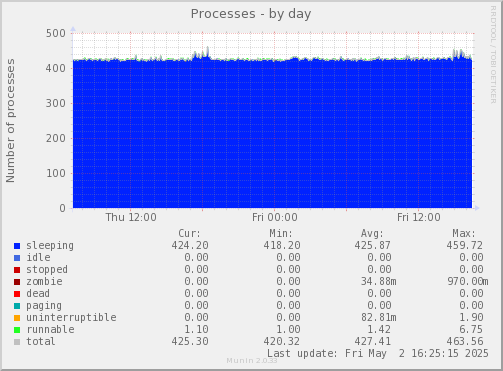
Task: Click sleeping average value 425.87
Action: (373, 245)
